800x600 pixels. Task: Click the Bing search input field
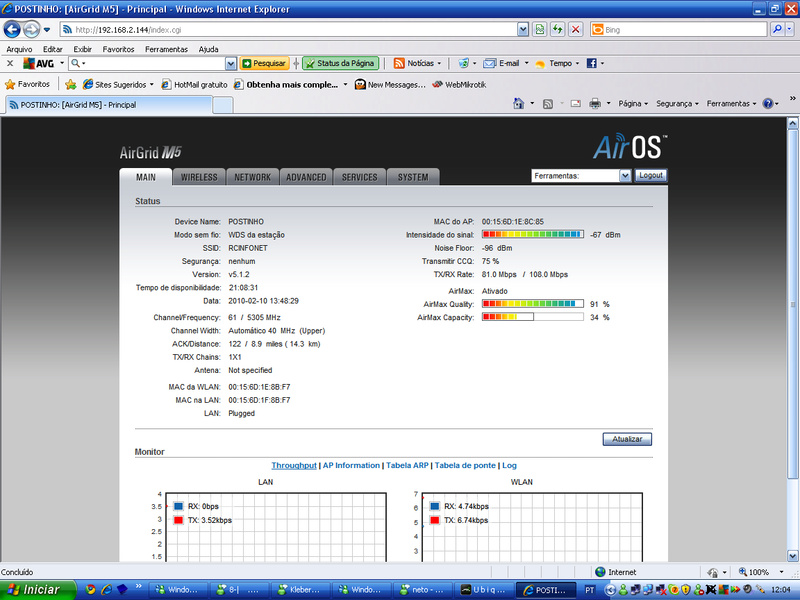point(679,30)
